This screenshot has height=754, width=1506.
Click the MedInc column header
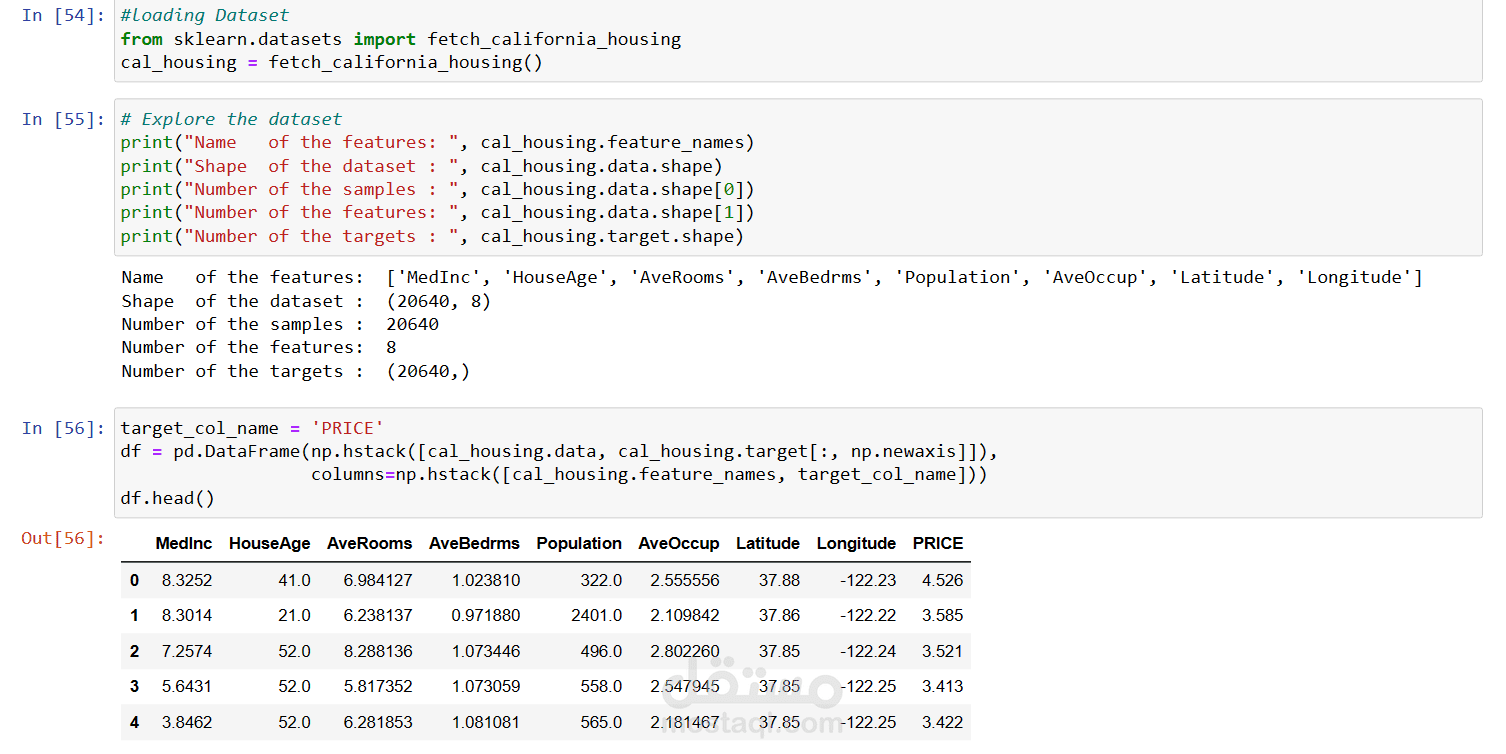point(184,544)
